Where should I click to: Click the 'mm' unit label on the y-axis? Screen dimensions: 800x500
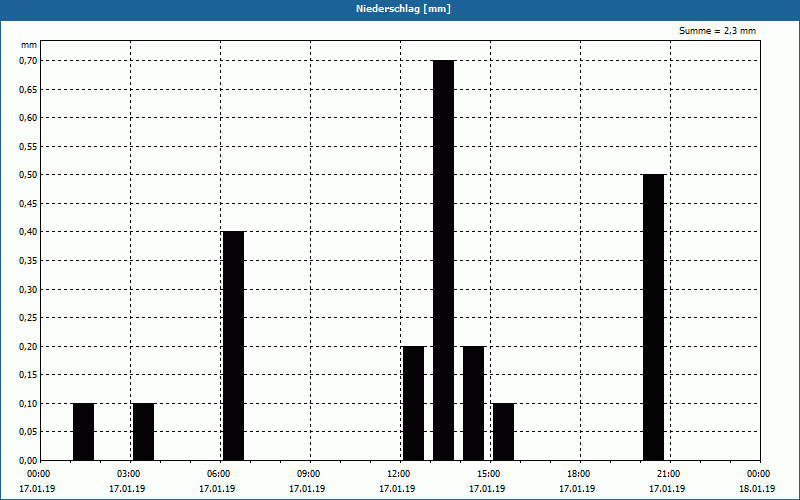click(x=29, y=45)
